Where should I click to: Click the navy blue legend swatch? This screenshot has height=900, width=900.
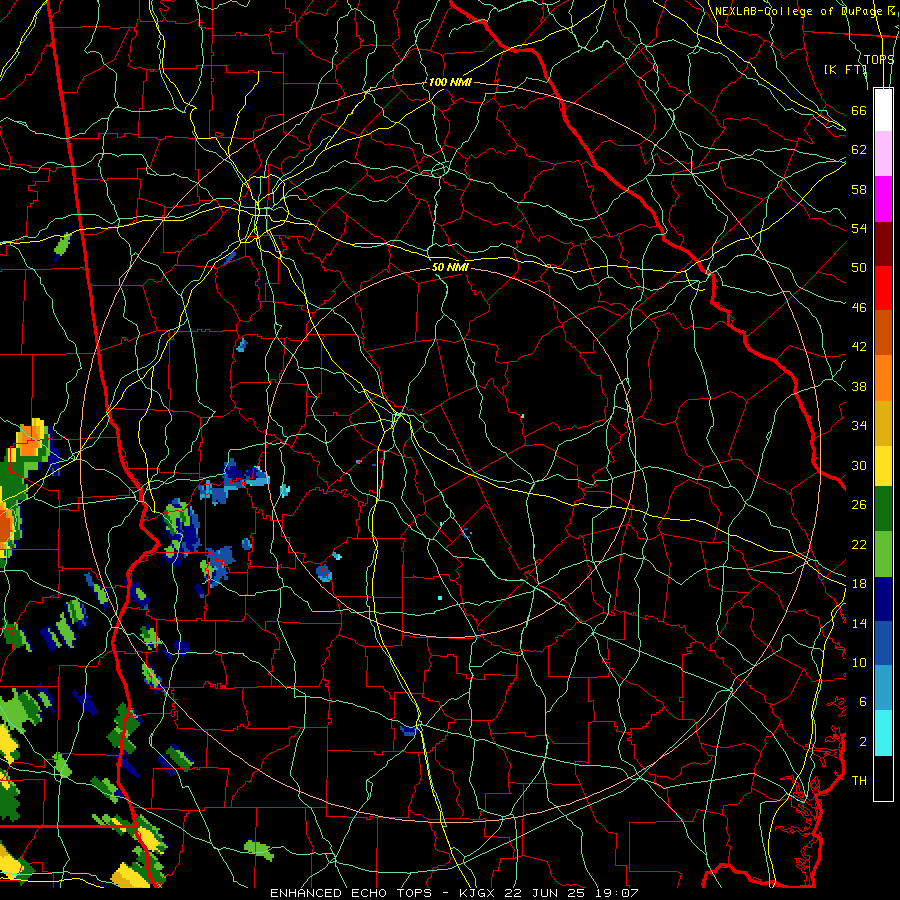click(x=883, y=599)
